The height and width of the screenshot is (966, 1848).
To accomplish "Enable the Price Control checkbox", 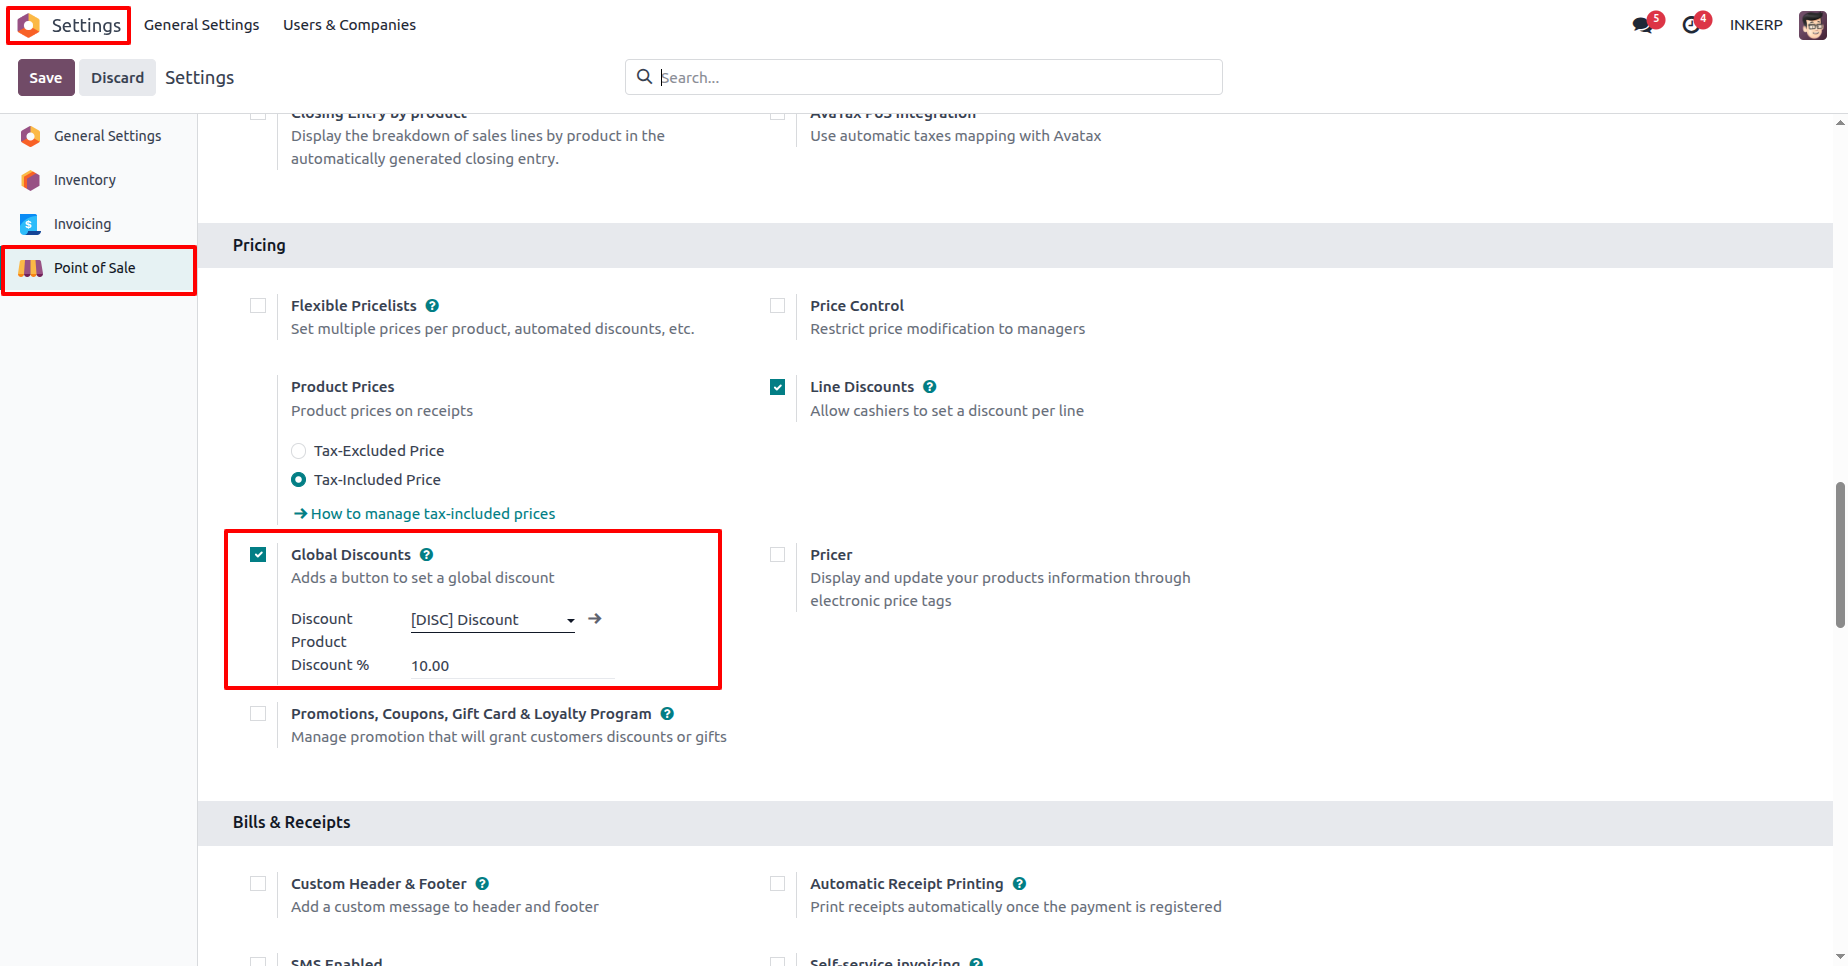I will click(777, 306).
